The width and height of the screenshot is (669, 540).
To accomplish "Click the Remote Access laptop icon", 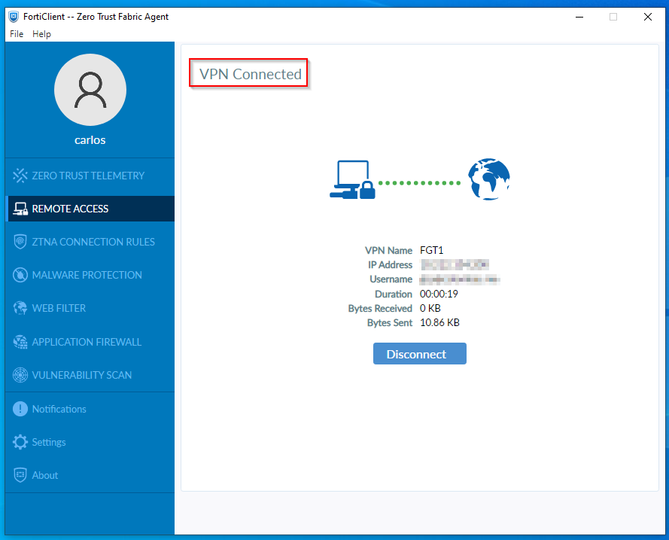I will pos(20,209).
